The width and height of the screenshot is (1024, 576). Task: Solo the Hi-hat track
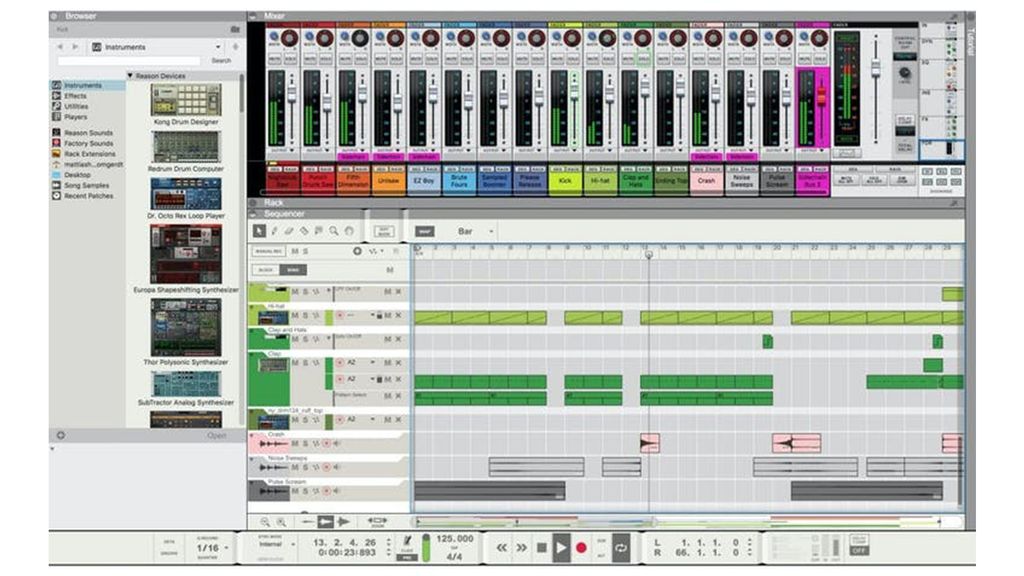[303, 315]
